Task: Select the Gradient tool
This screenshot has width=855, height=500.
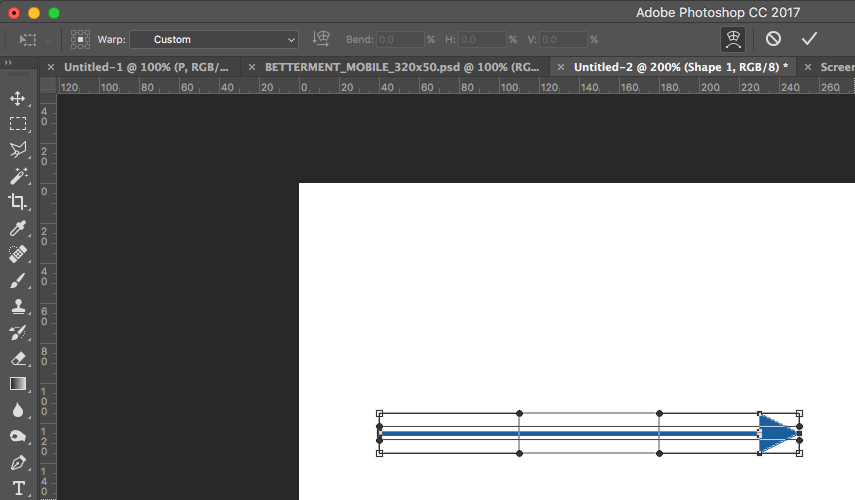Action: [x=17, y=384]
